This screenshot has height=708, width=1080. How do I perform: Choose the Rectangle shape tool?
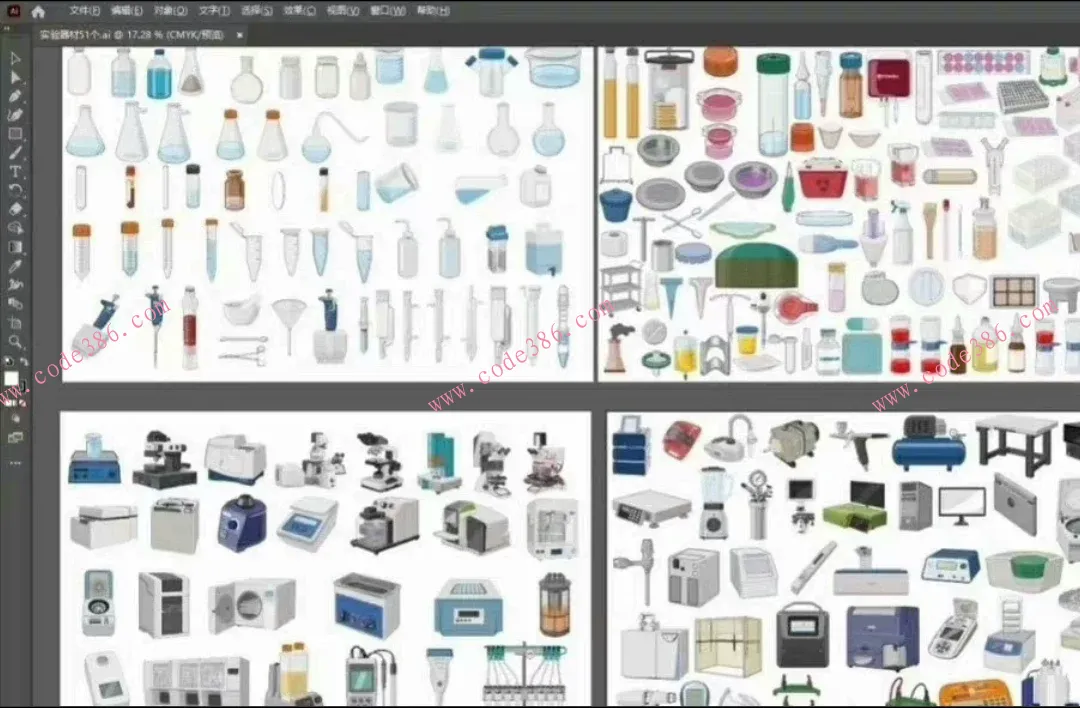(15, 134)
